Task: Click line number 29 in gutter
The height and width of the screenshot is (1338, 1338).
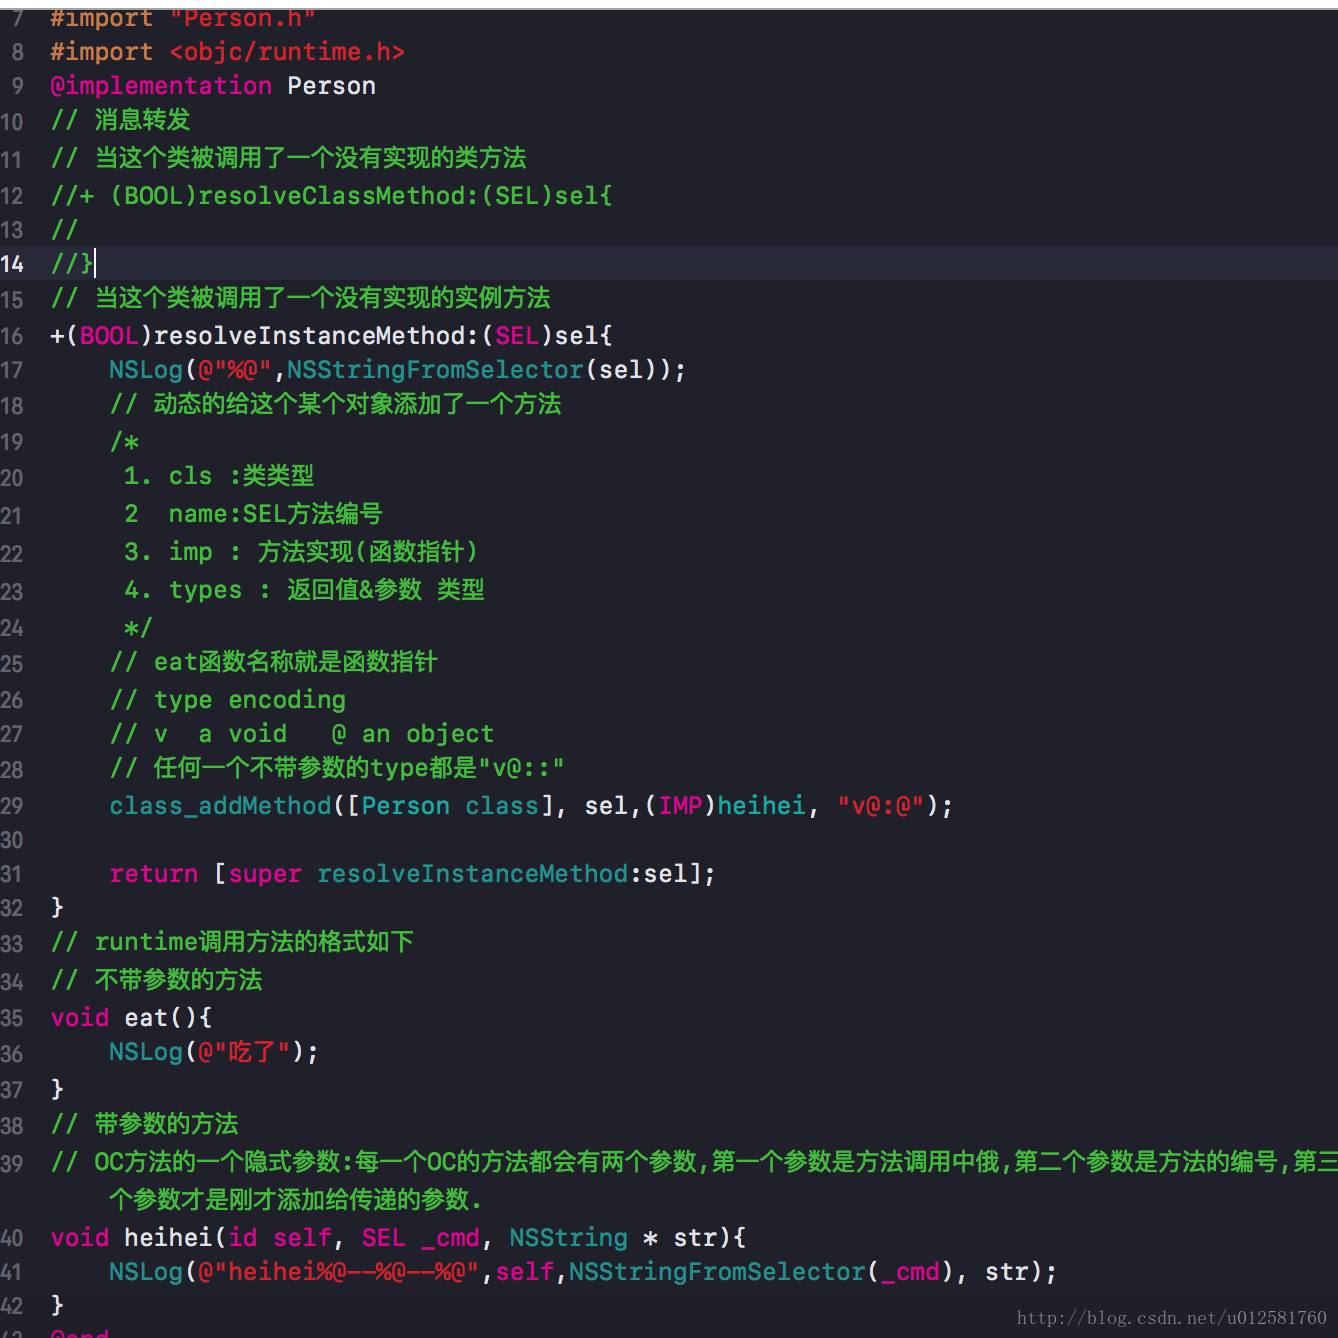Action: [12, 806]
